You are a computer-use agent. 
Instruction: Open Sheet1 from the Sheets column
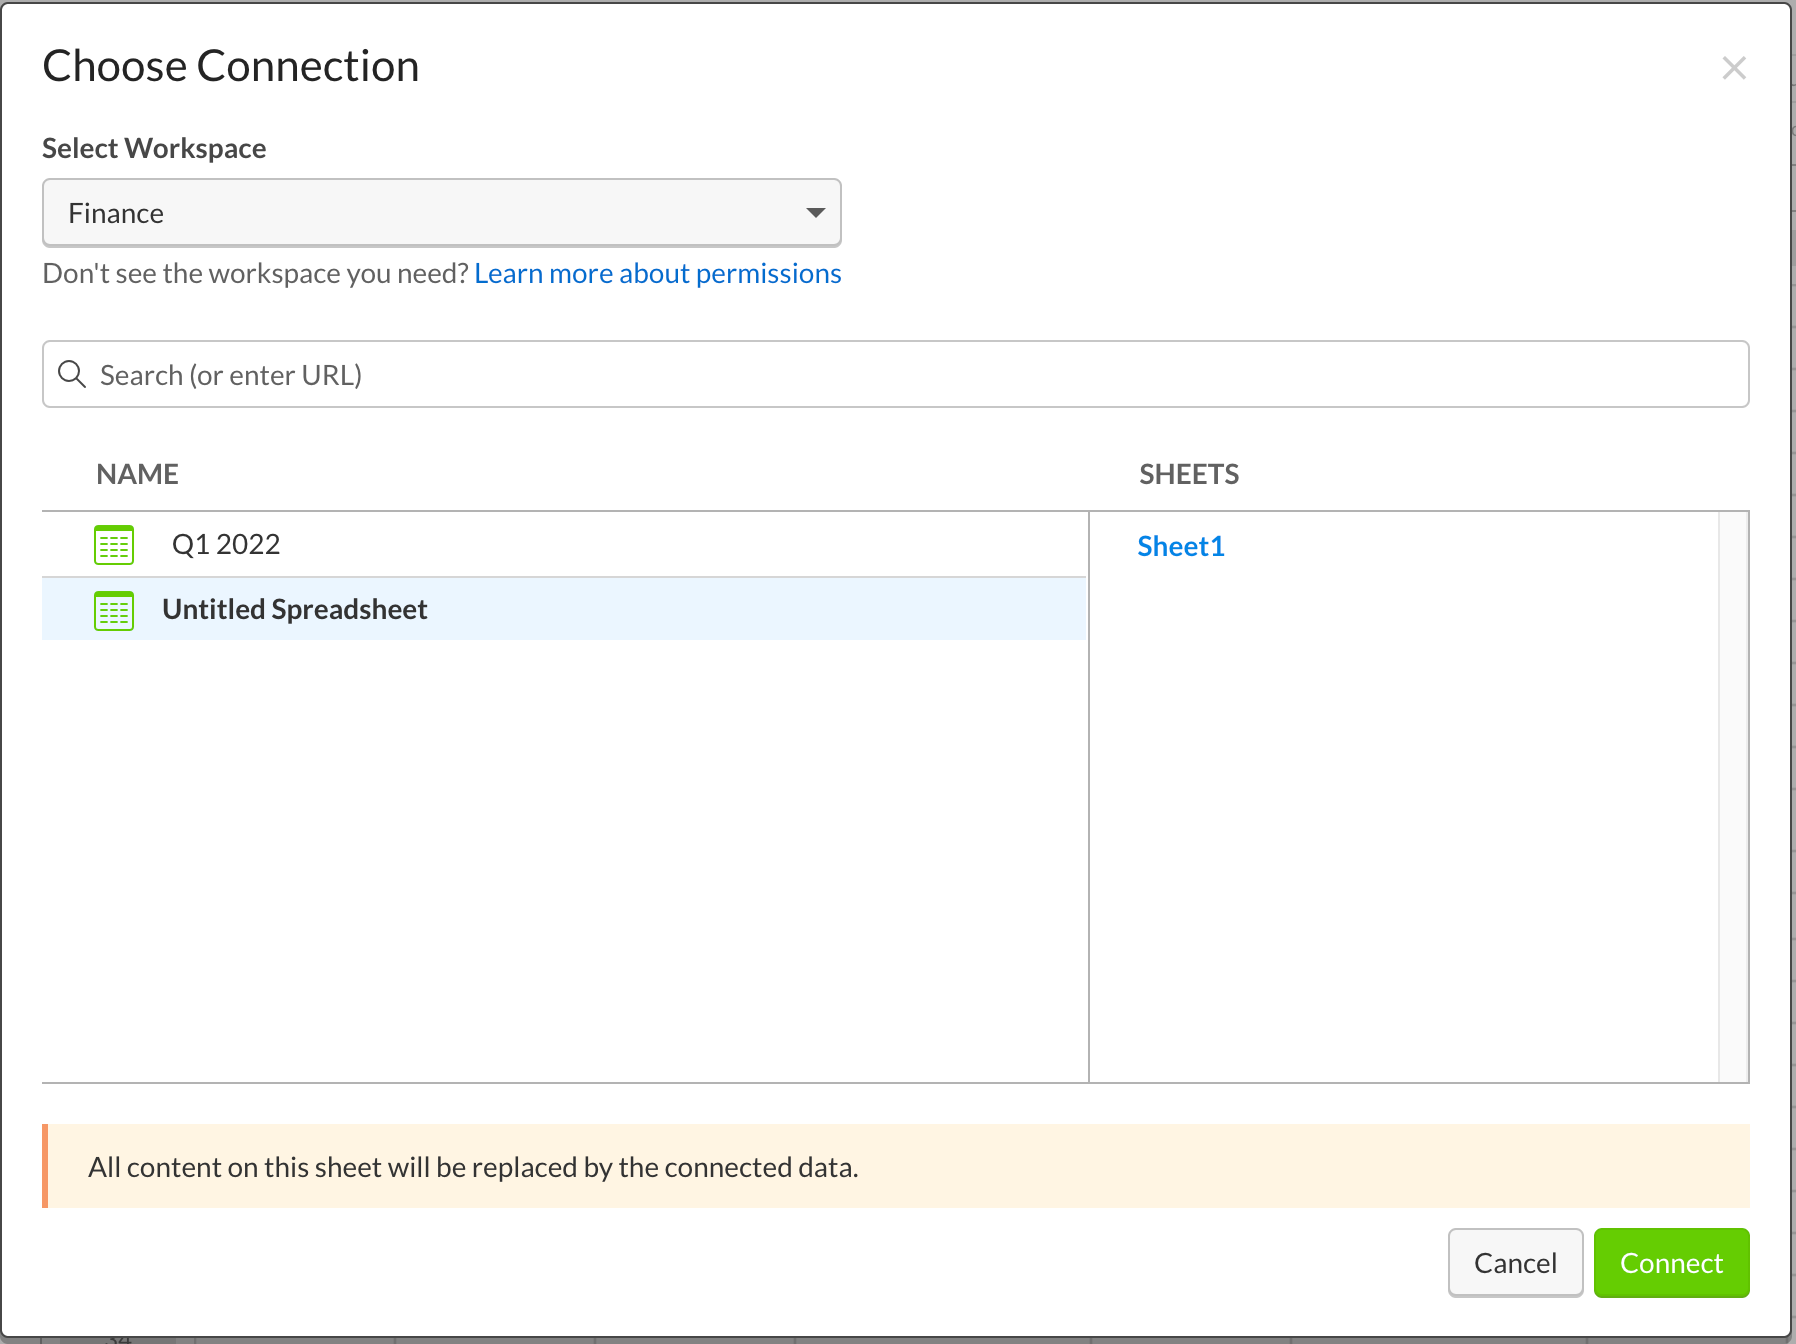[x=1180, y=546]
